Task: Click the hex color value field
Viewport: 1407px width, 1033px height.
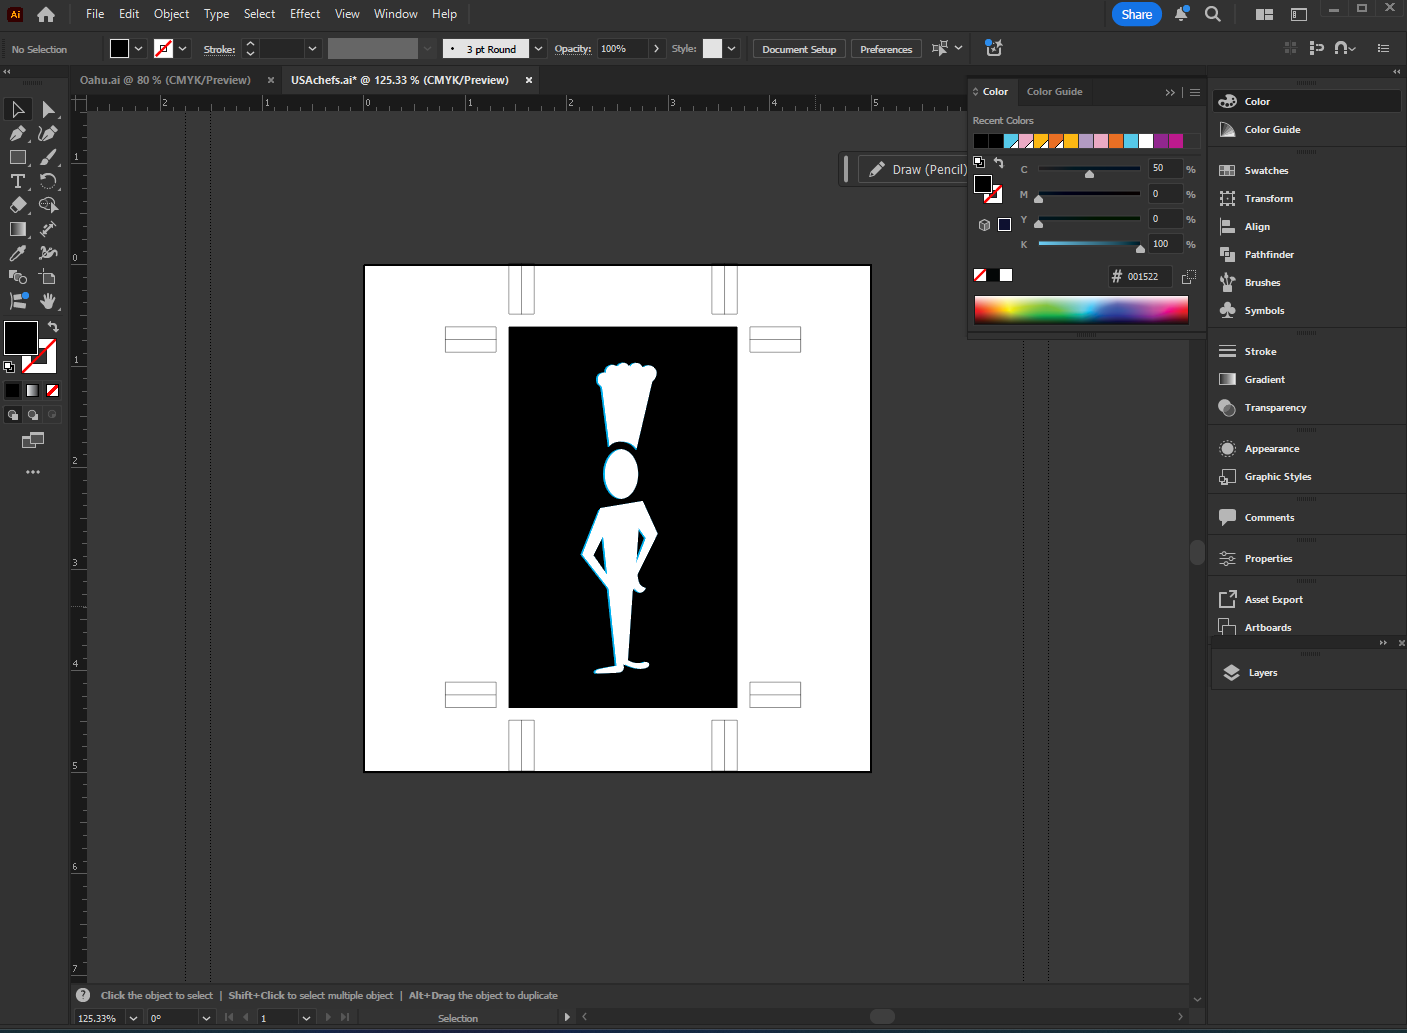Action: (1143, 277)
